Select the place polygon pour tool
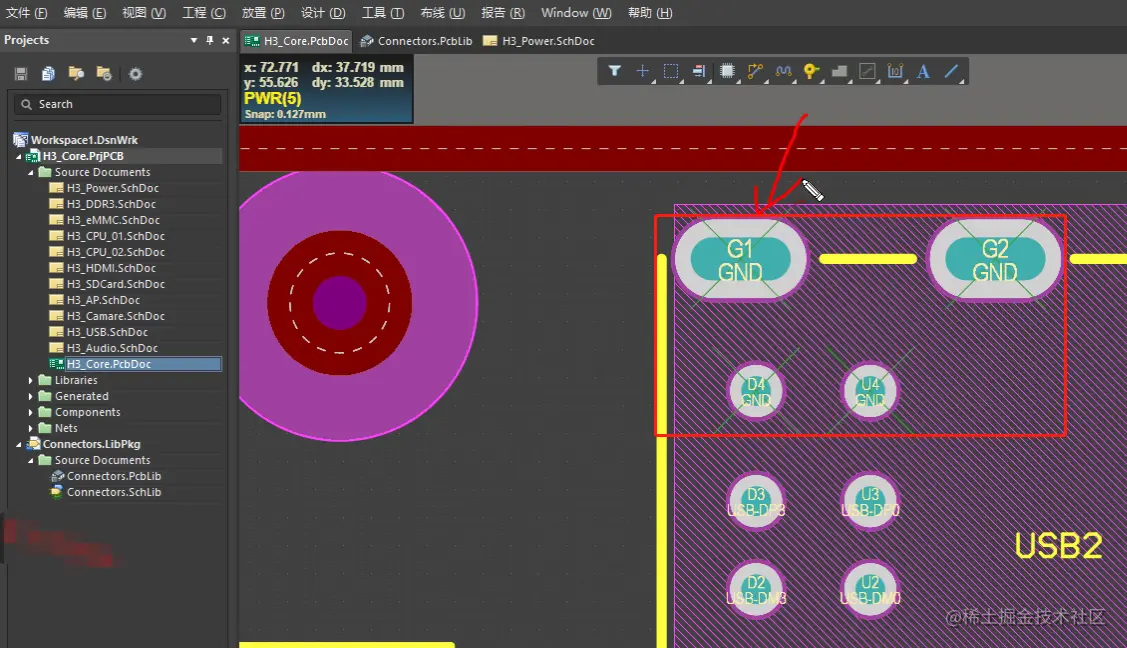 (x=839, y=71)
